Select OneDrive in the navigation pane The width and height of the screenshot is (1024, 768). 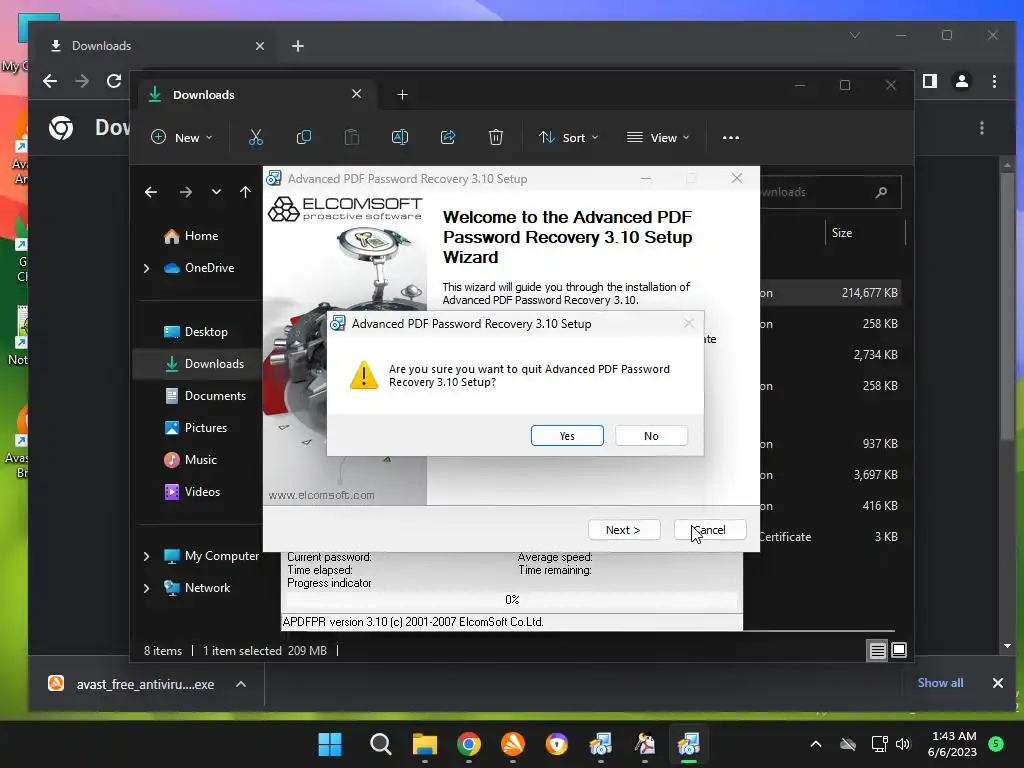point(199,268)
